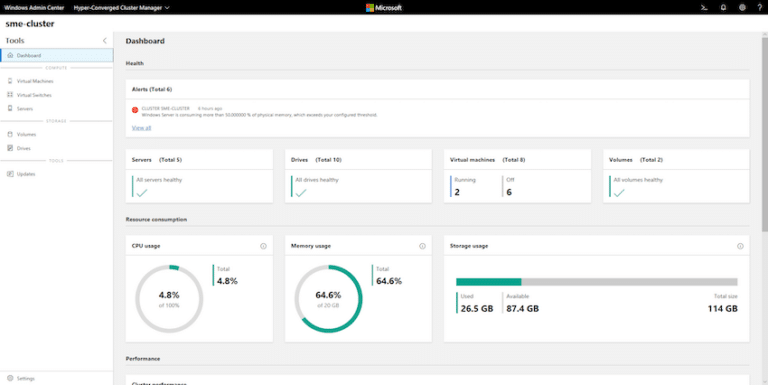
Task: Click the CPU usage info icon
Action: click(x=264, y=246)
